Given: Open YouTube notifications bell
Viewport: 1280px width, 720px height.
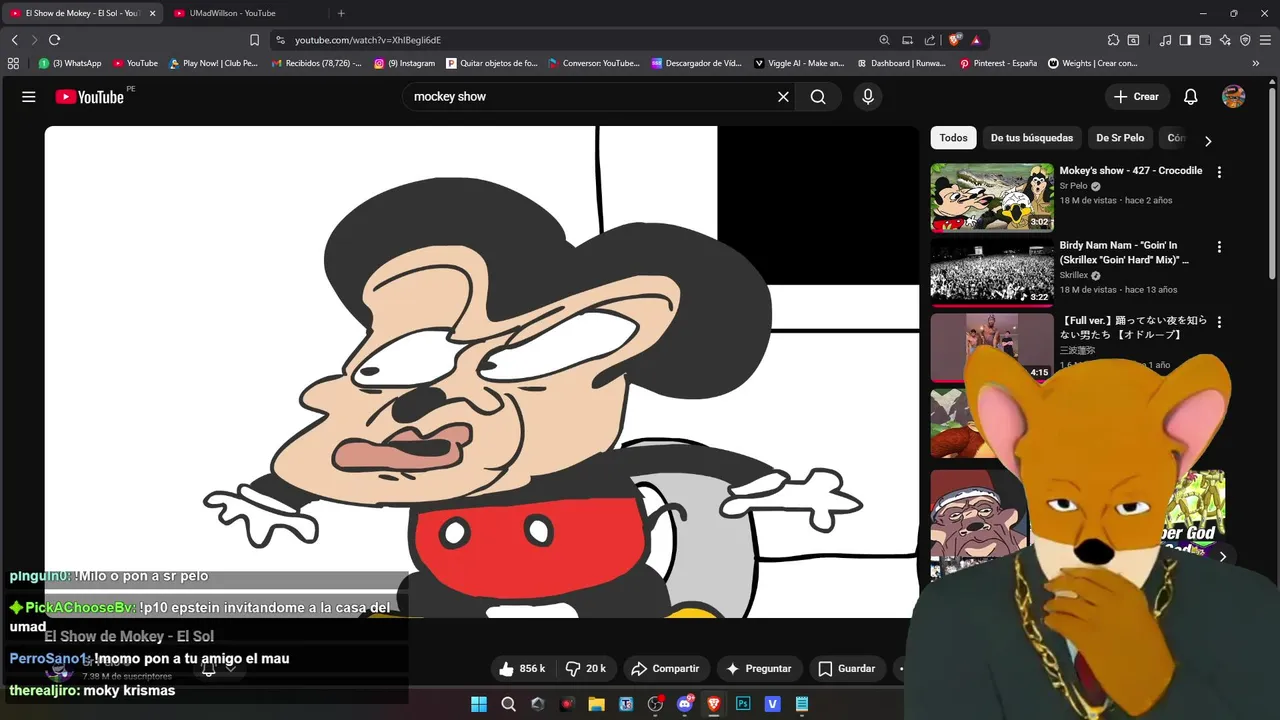Looking at the screenshot, I should (1191, 97).
